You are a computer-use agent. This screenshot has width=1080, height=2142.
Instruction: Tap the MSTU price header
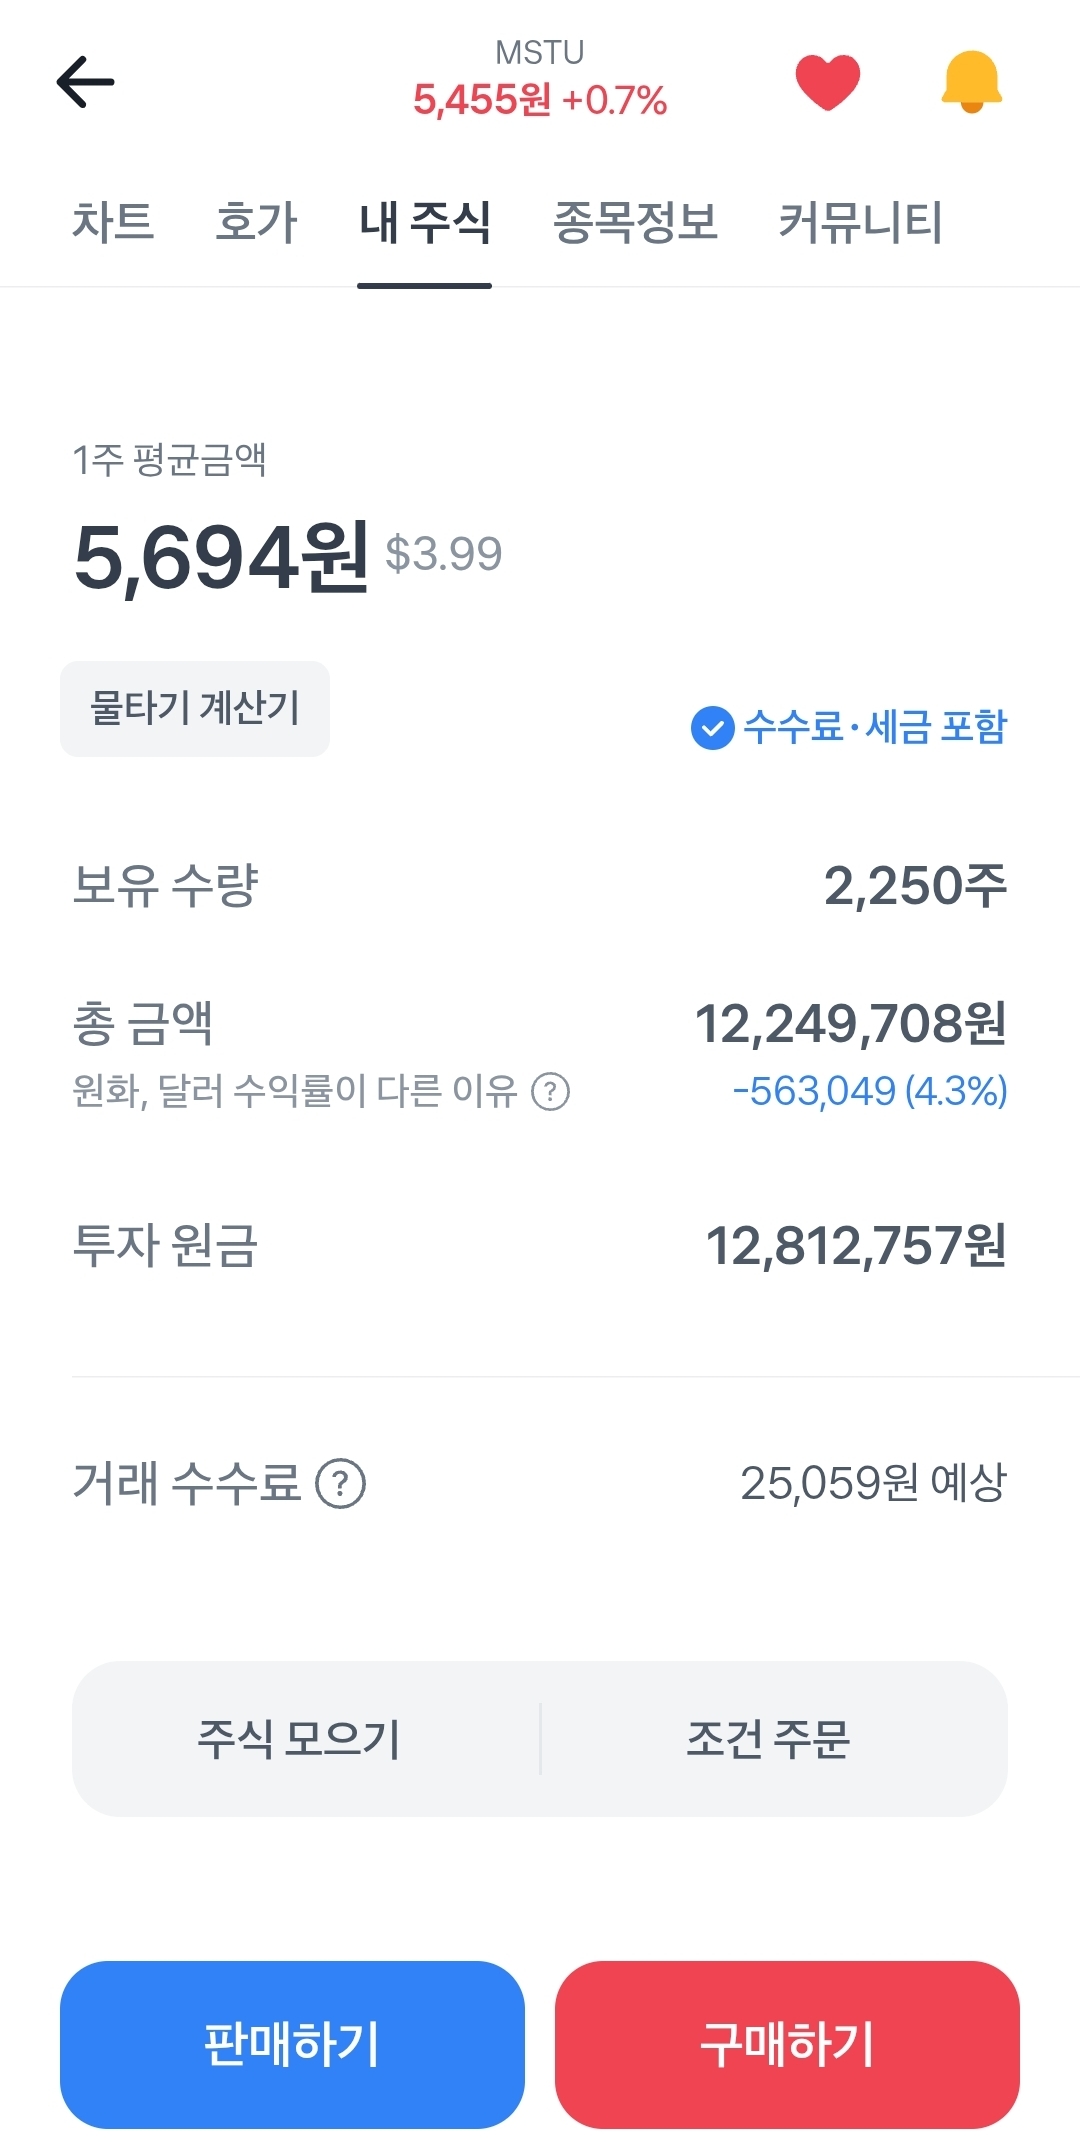[x=540, y=80]
